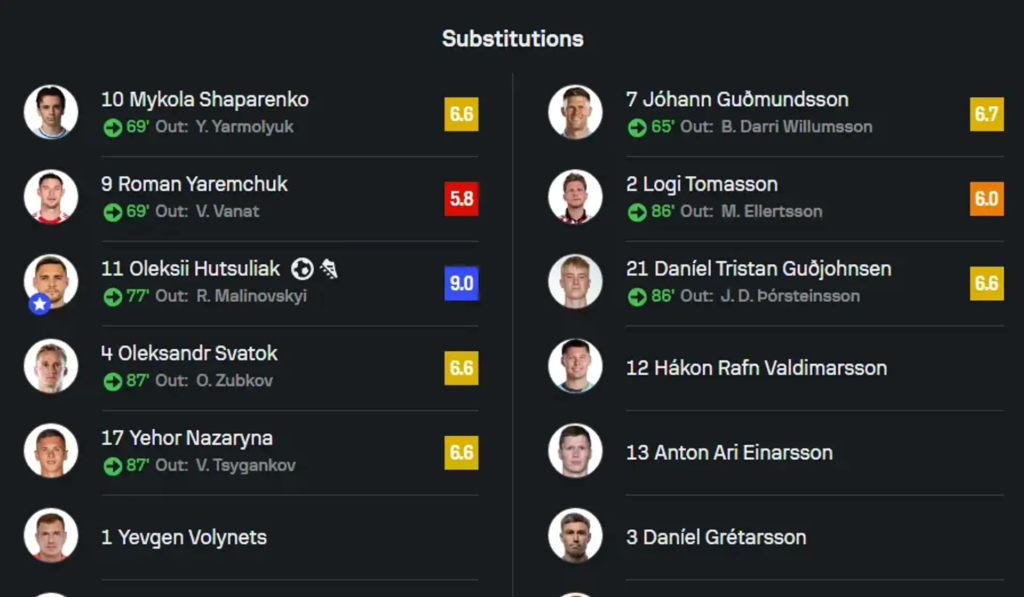Click the Substitutions section heading

[513, 39]
